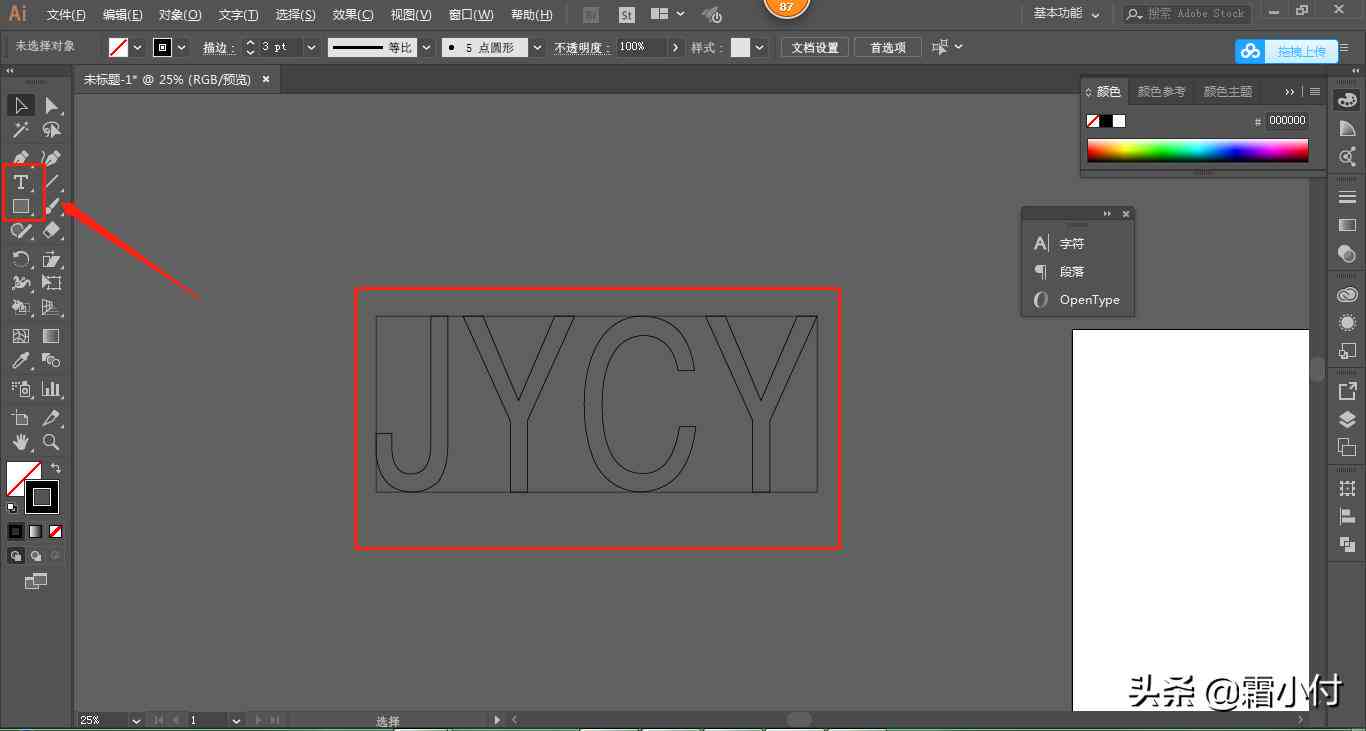
Task: Expand the 5 点圆形 brush dropdown
Action: 538,47
